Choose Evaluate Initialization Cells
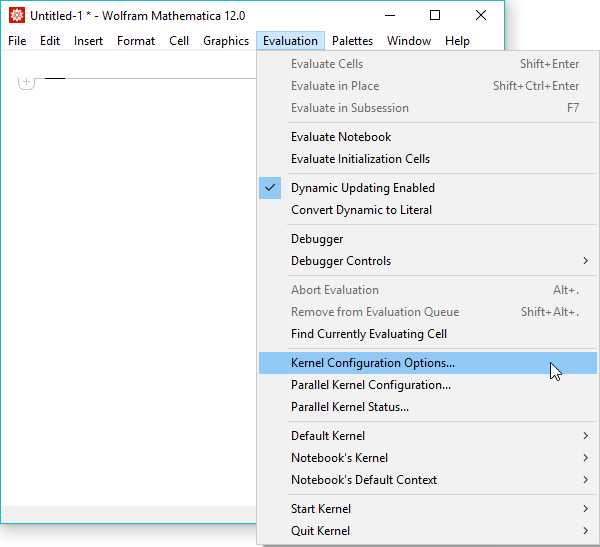This screenshot has width=600, height=547. [x=428, y=159]
